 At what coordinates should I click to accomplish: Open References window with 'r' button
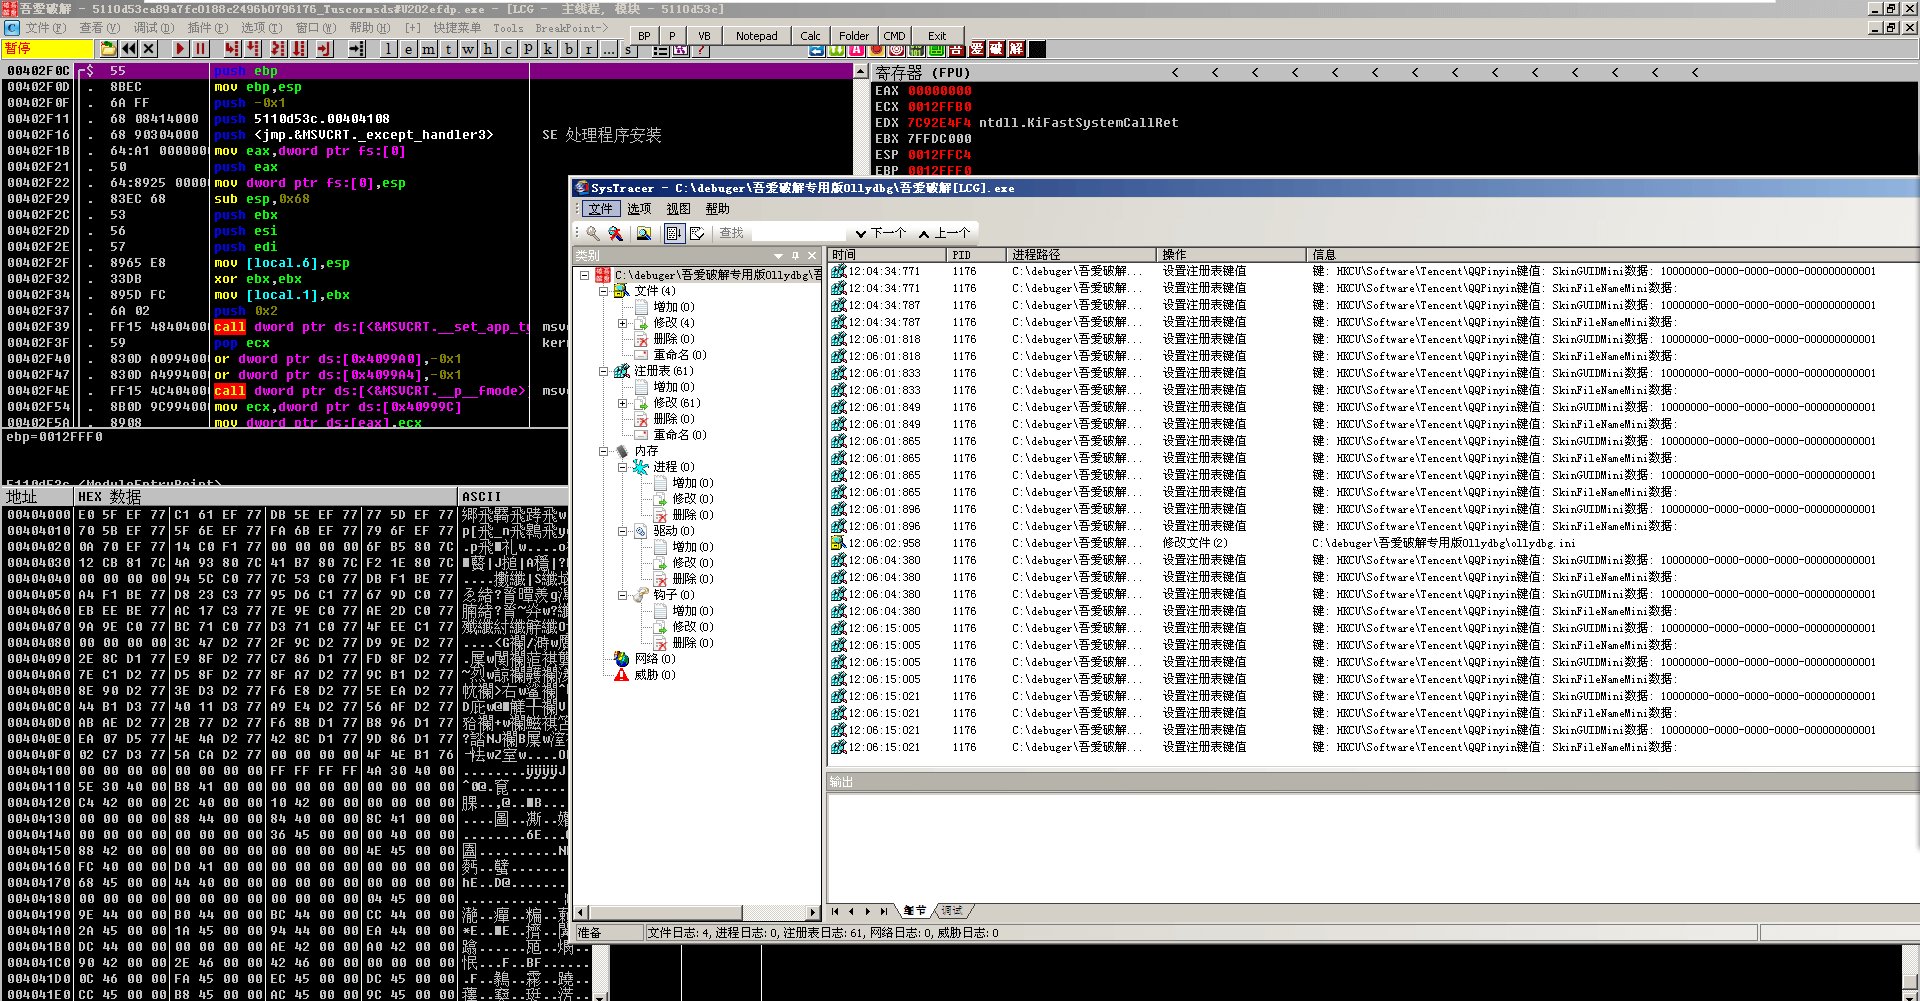pyautogui.click(x=589, y=48)
